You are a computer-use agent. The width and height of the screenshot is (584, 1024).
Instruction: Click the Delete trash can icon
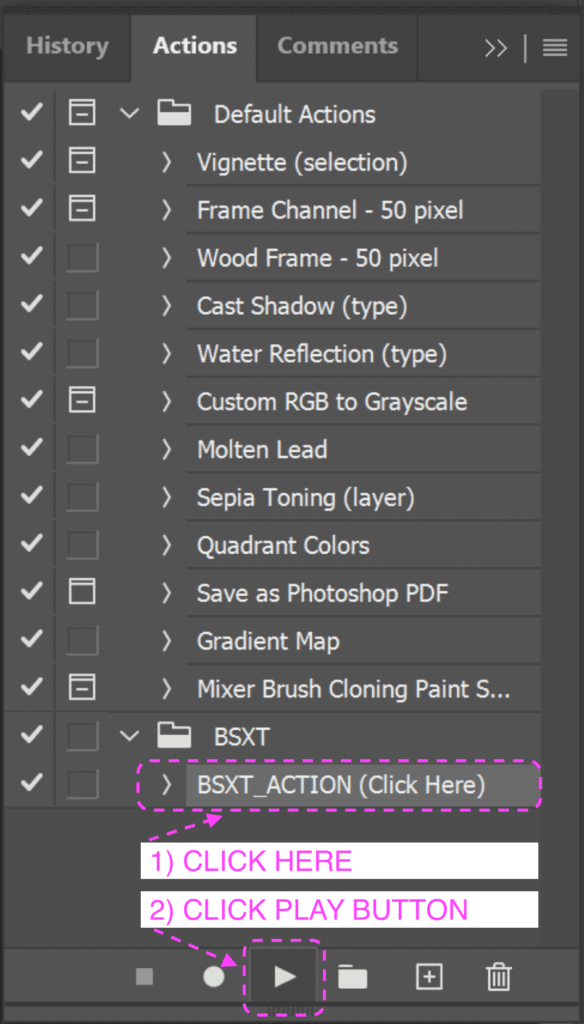(499, 977)
